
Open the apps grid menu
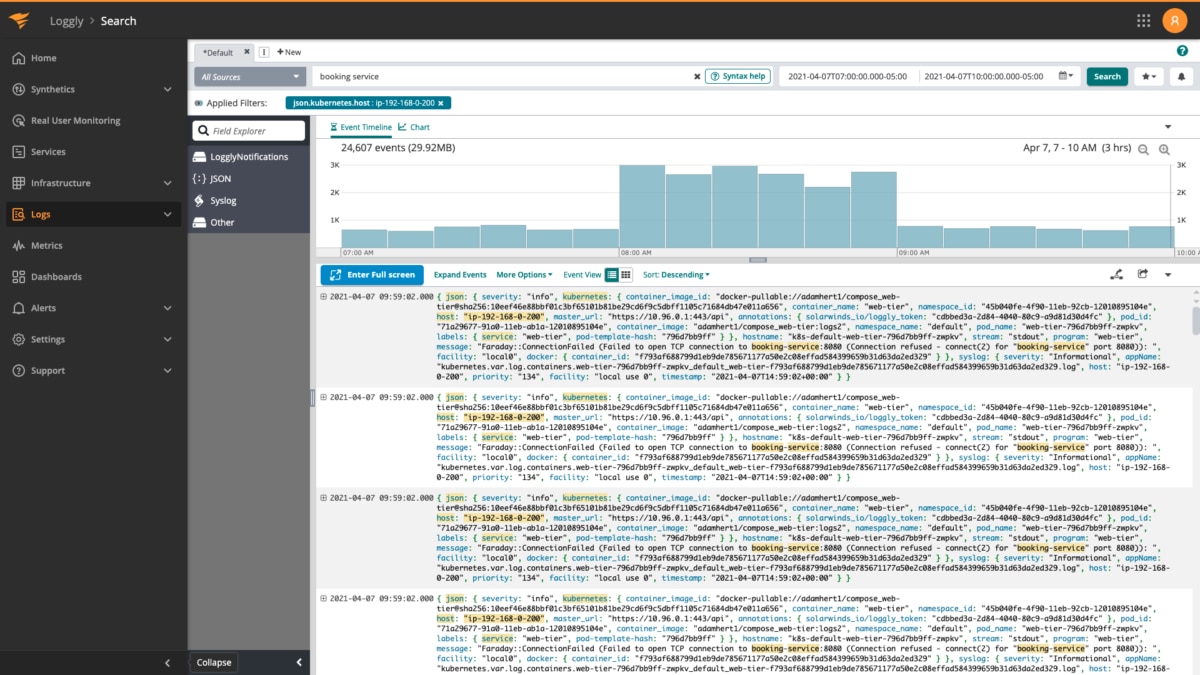point(1144,21)
